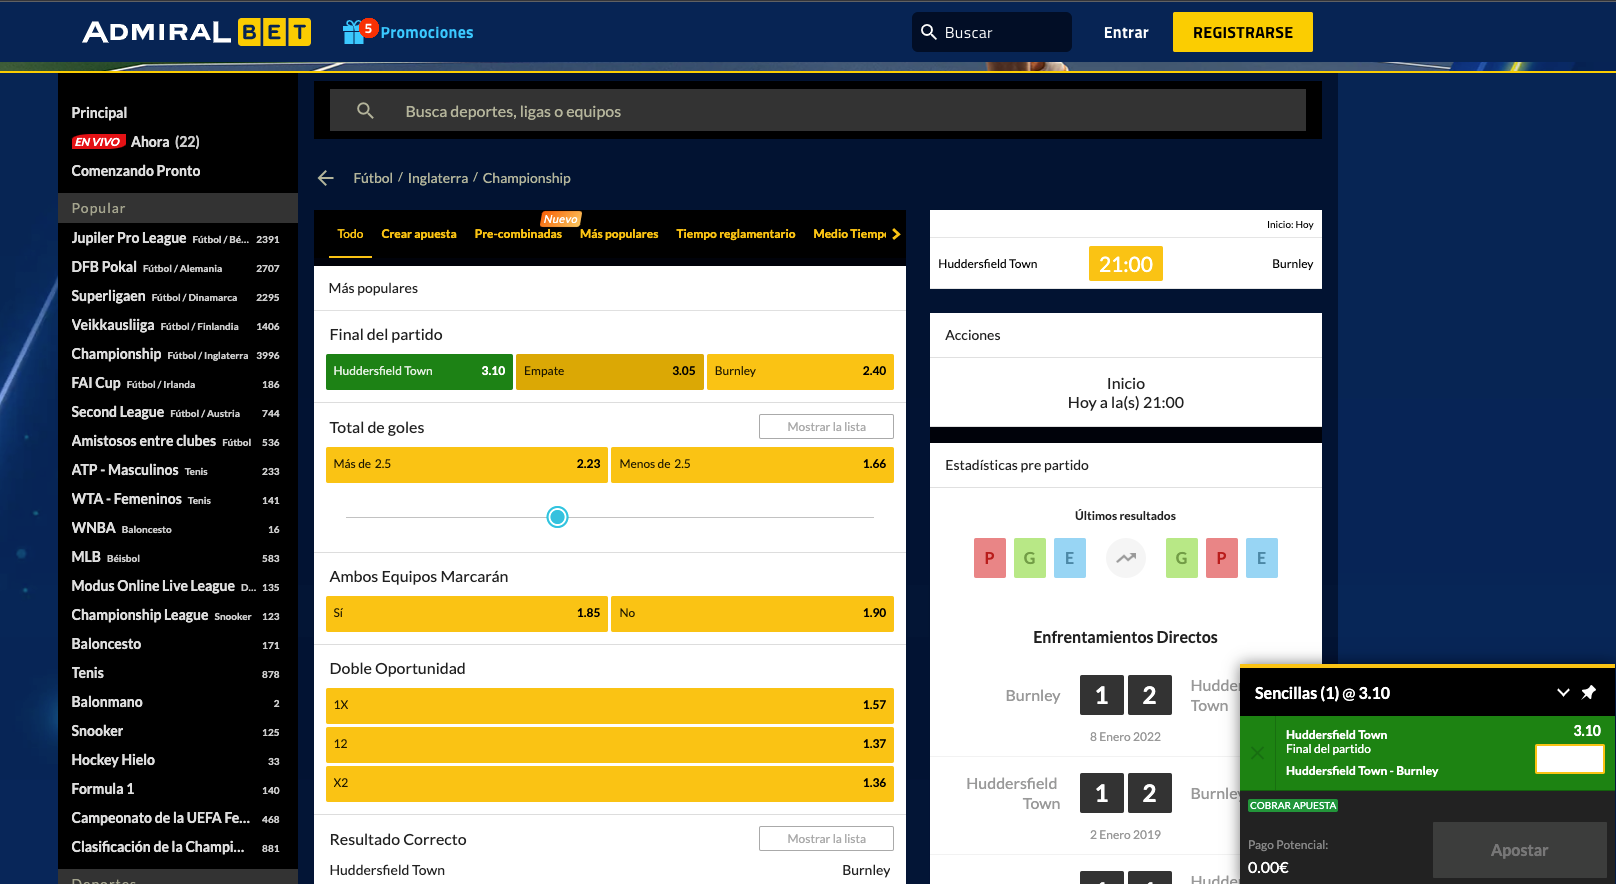The image size is (1616, 884).
Task: Click the REGISTRARSE button
Action: point(1243,32)
